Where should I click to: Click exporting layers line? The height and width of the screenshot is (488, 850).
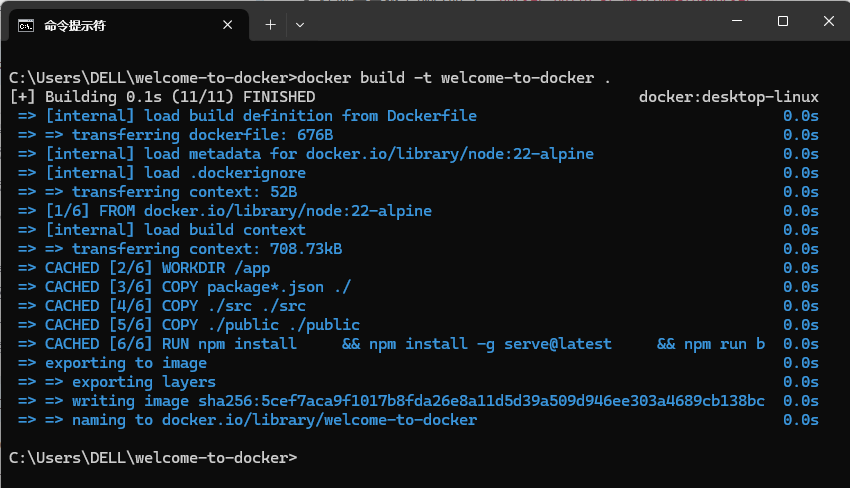pos(117,382)
